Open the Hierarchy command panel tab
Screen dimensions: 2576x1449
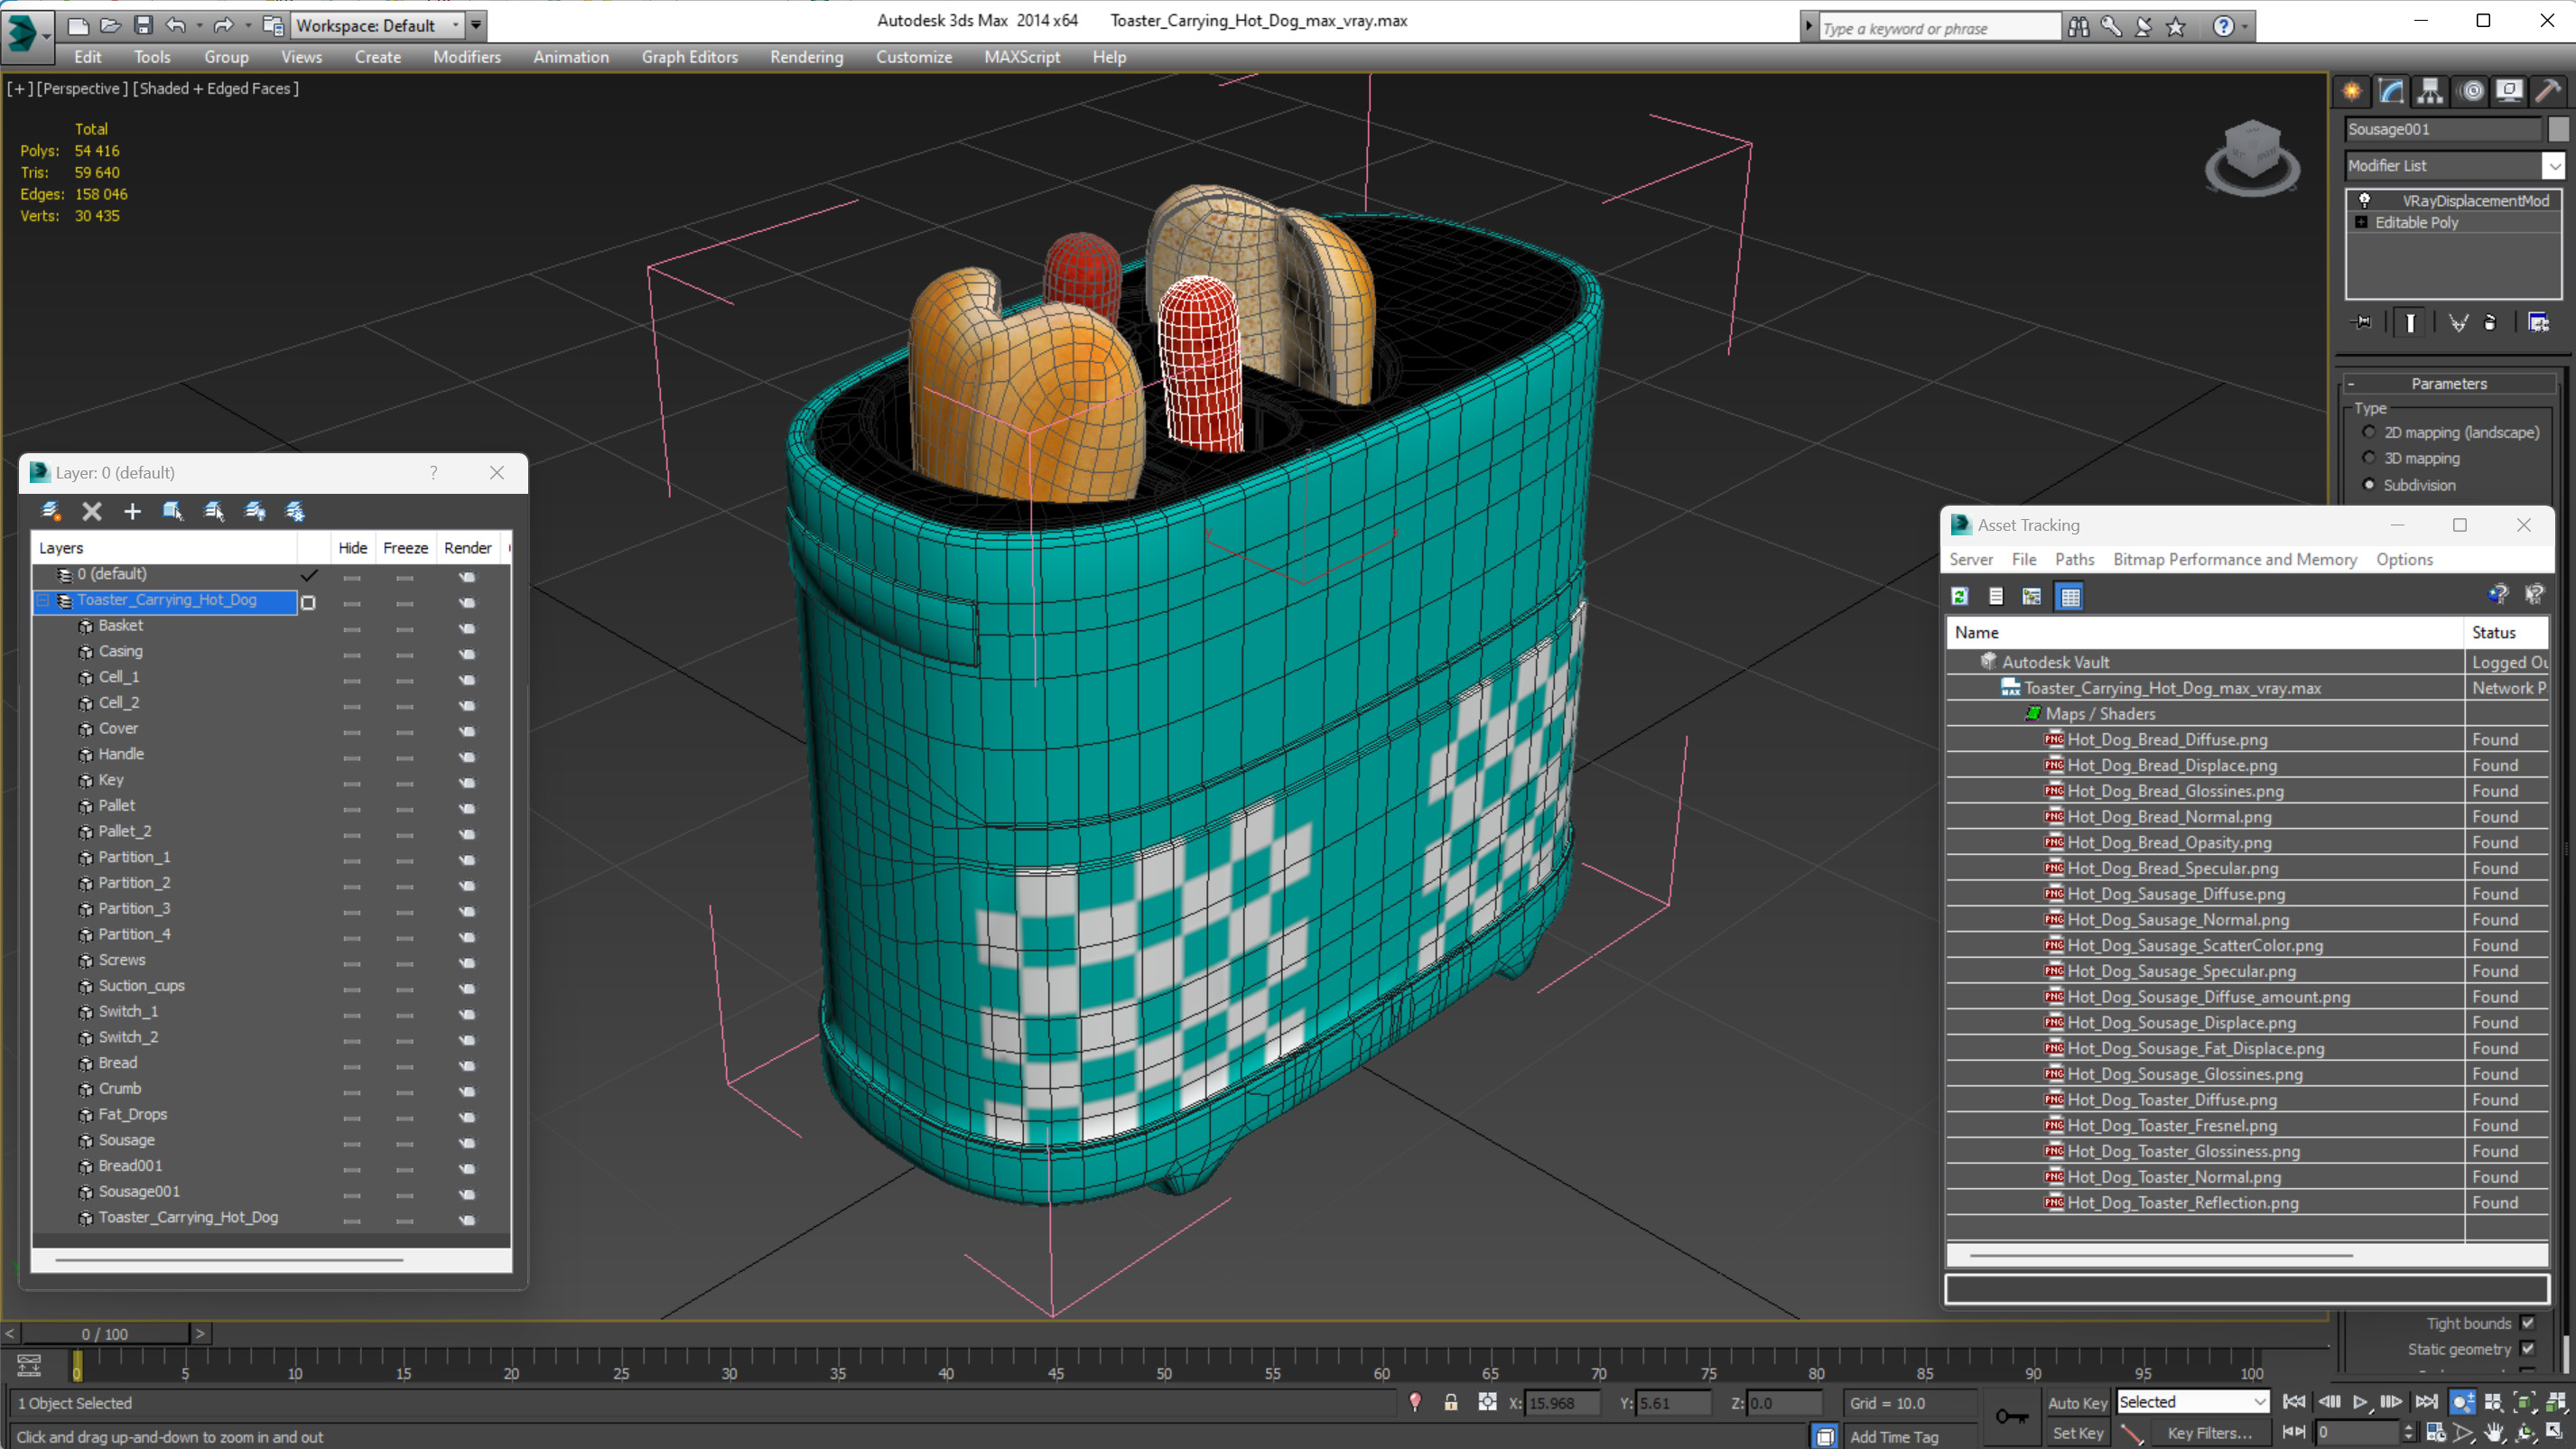click(2430, 92)
